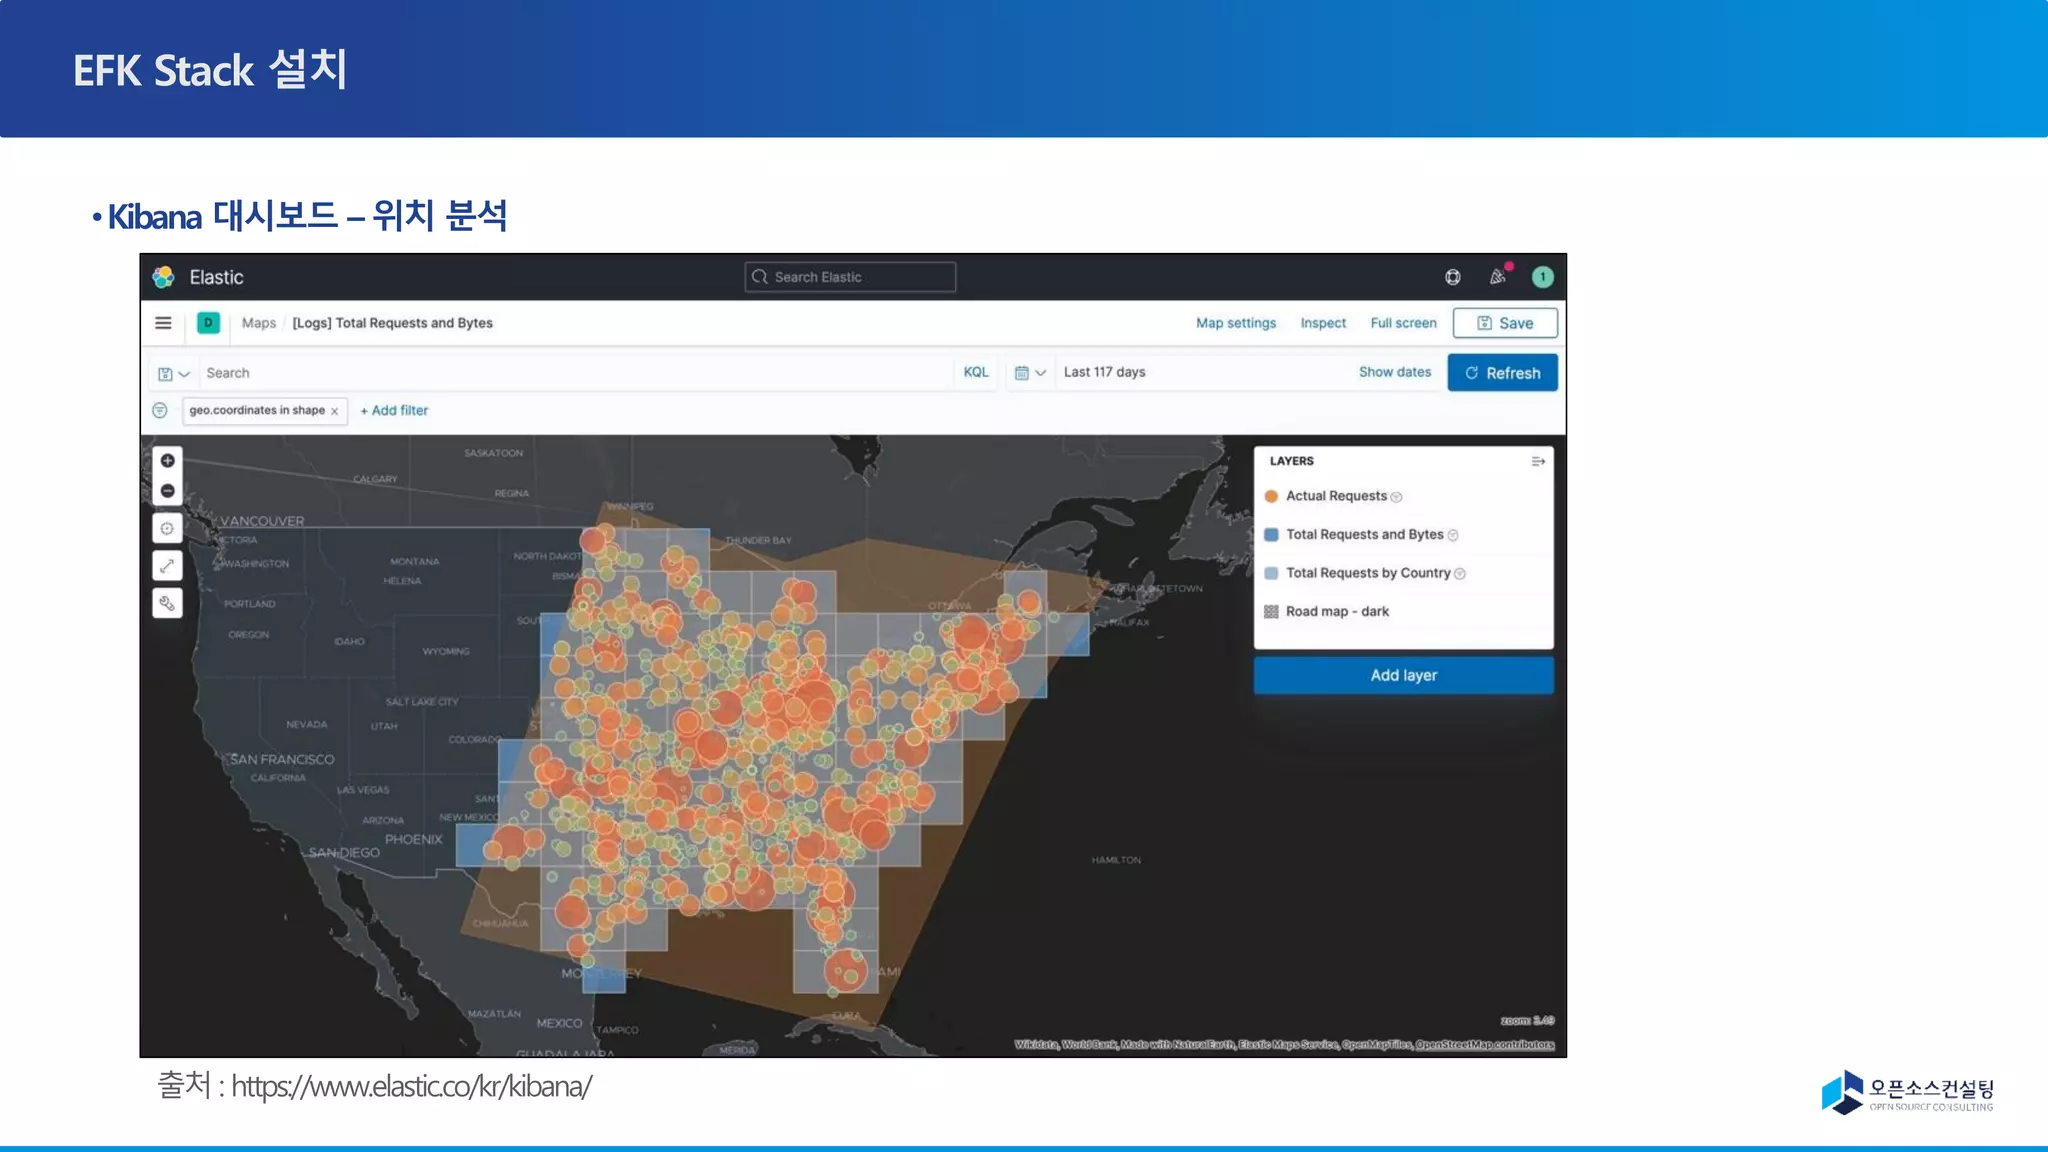The height and width of the screenshot is (1152, 2048).
Task: Open the saved query dropdown menu
Action: coord(173,373)
